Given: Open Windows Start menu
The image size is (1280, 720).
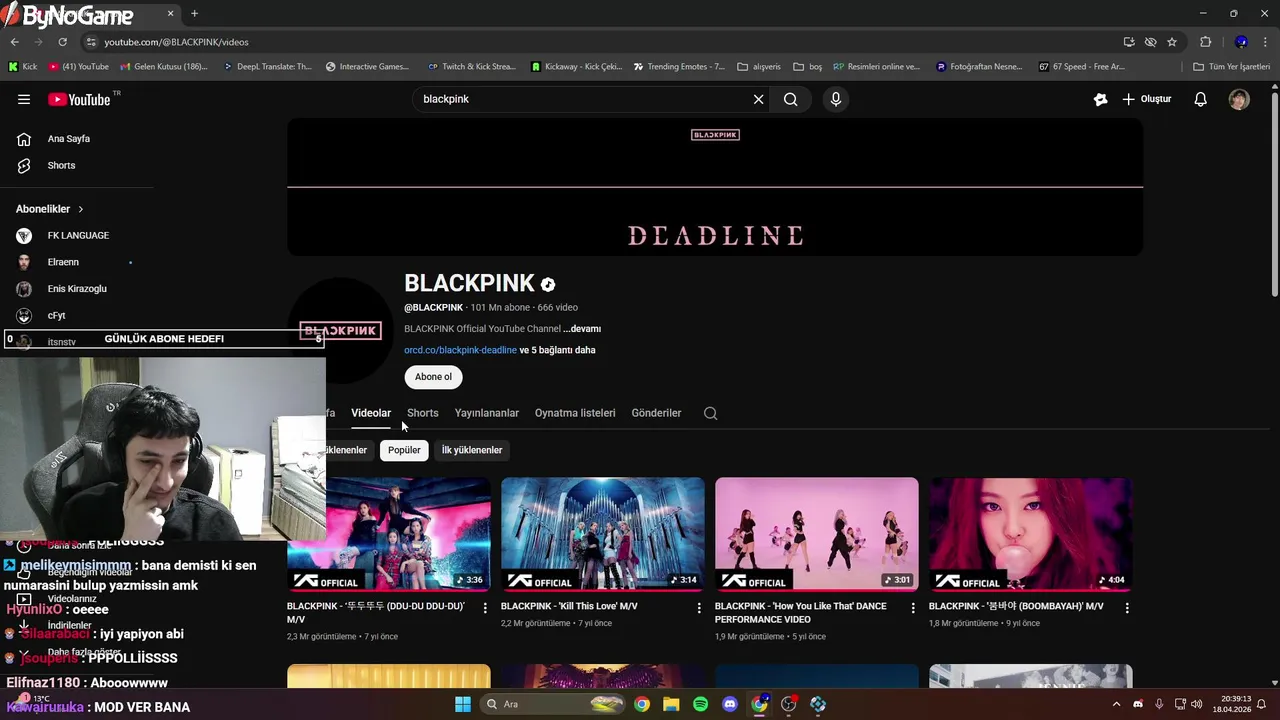Looking at the screenshot, I should coord(463,704).
